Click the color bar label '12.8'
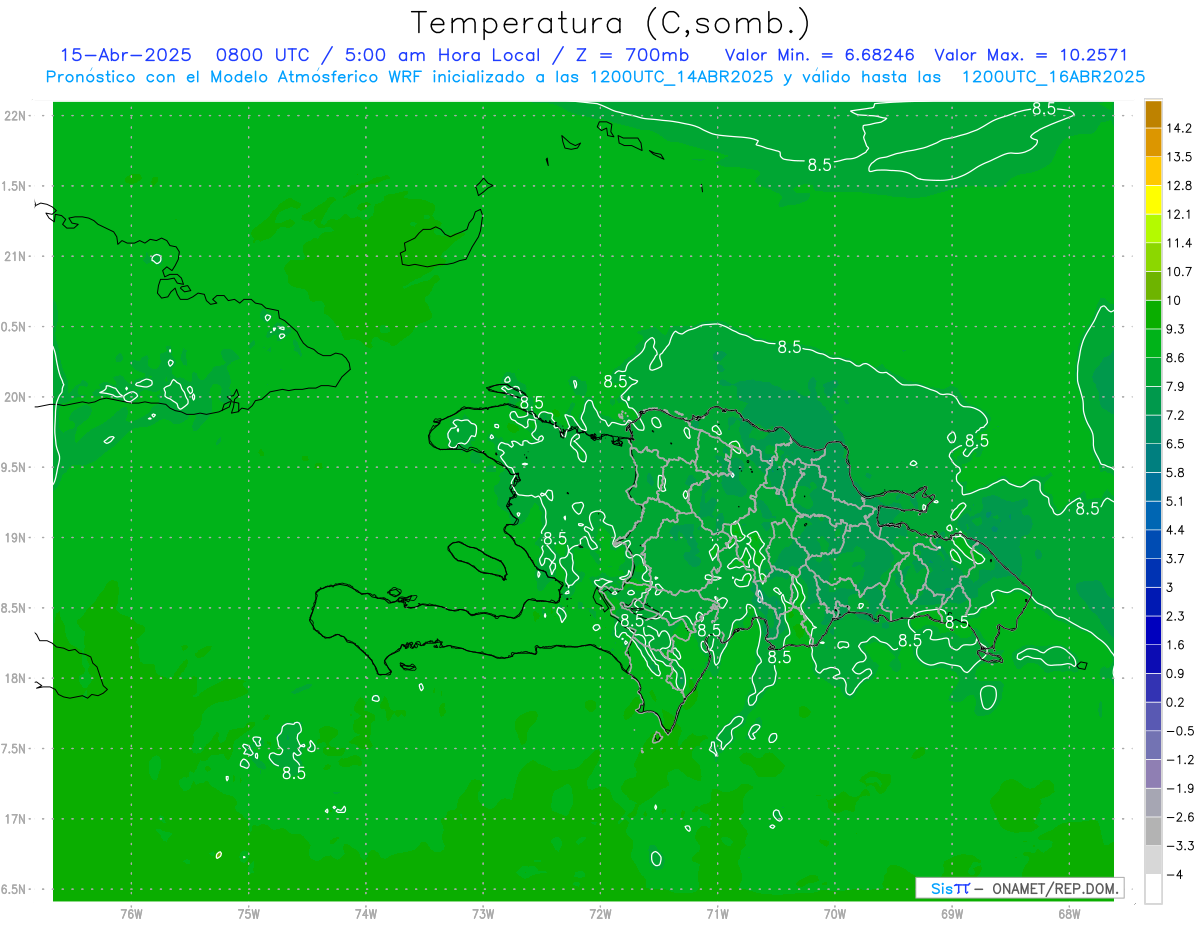 1180,186
